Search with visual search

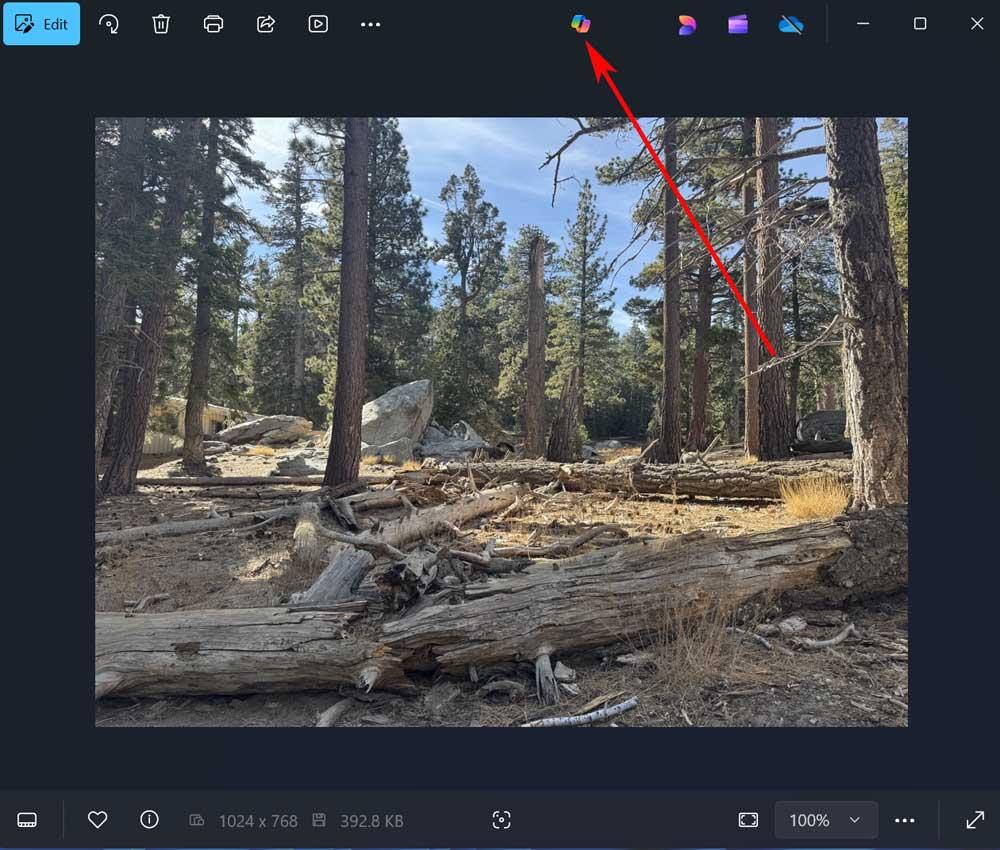[501, 819]
